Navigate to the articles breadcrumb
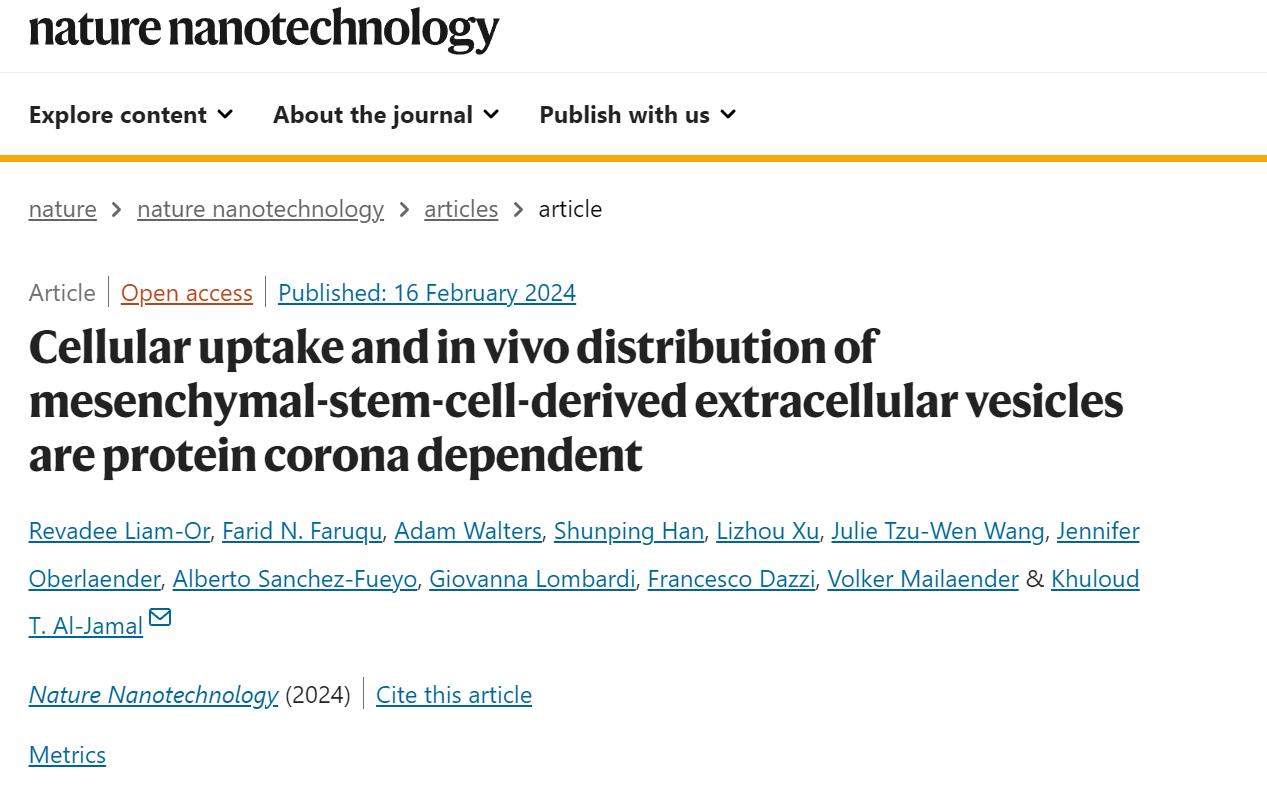 (x=461, y=209)
